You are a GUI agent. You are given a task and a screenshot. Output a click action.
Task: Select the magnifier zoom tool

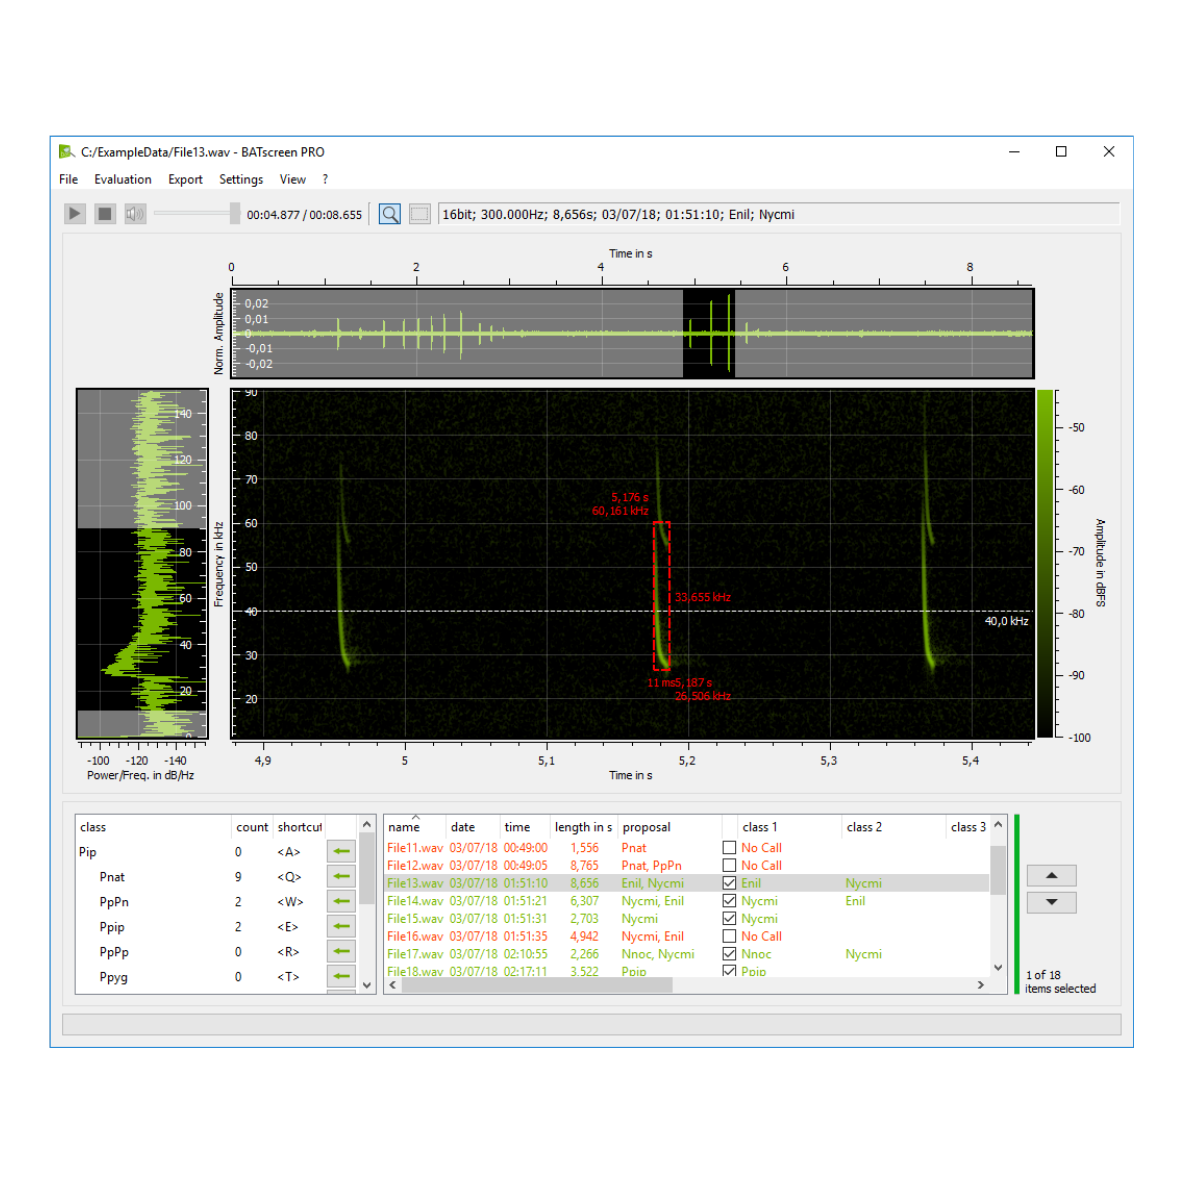(390, 214)
